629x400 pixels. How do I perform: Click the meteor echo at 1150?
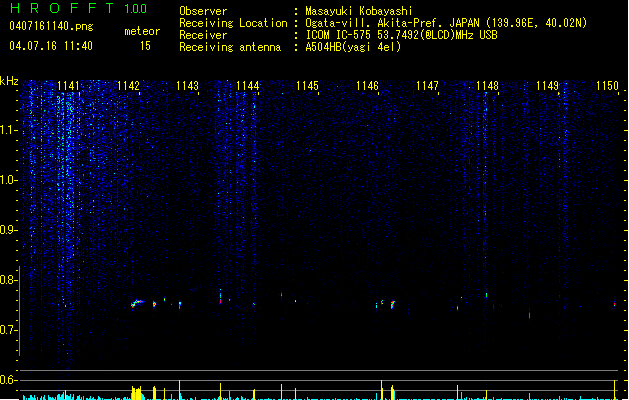point(614,304)
